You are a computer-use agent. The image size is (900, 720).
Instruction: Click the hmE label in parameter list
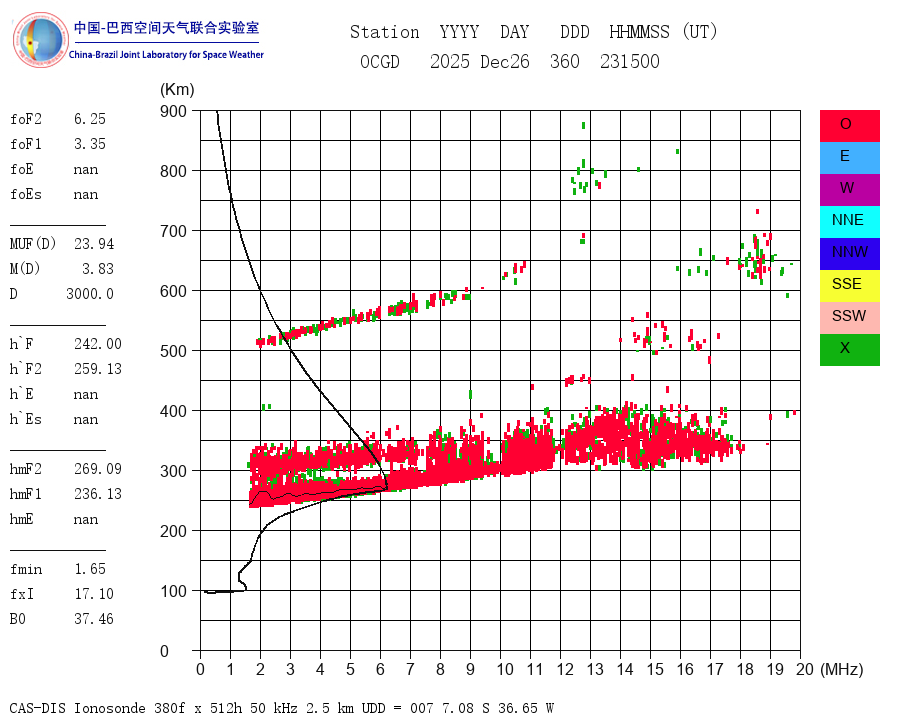click(21, 519)
